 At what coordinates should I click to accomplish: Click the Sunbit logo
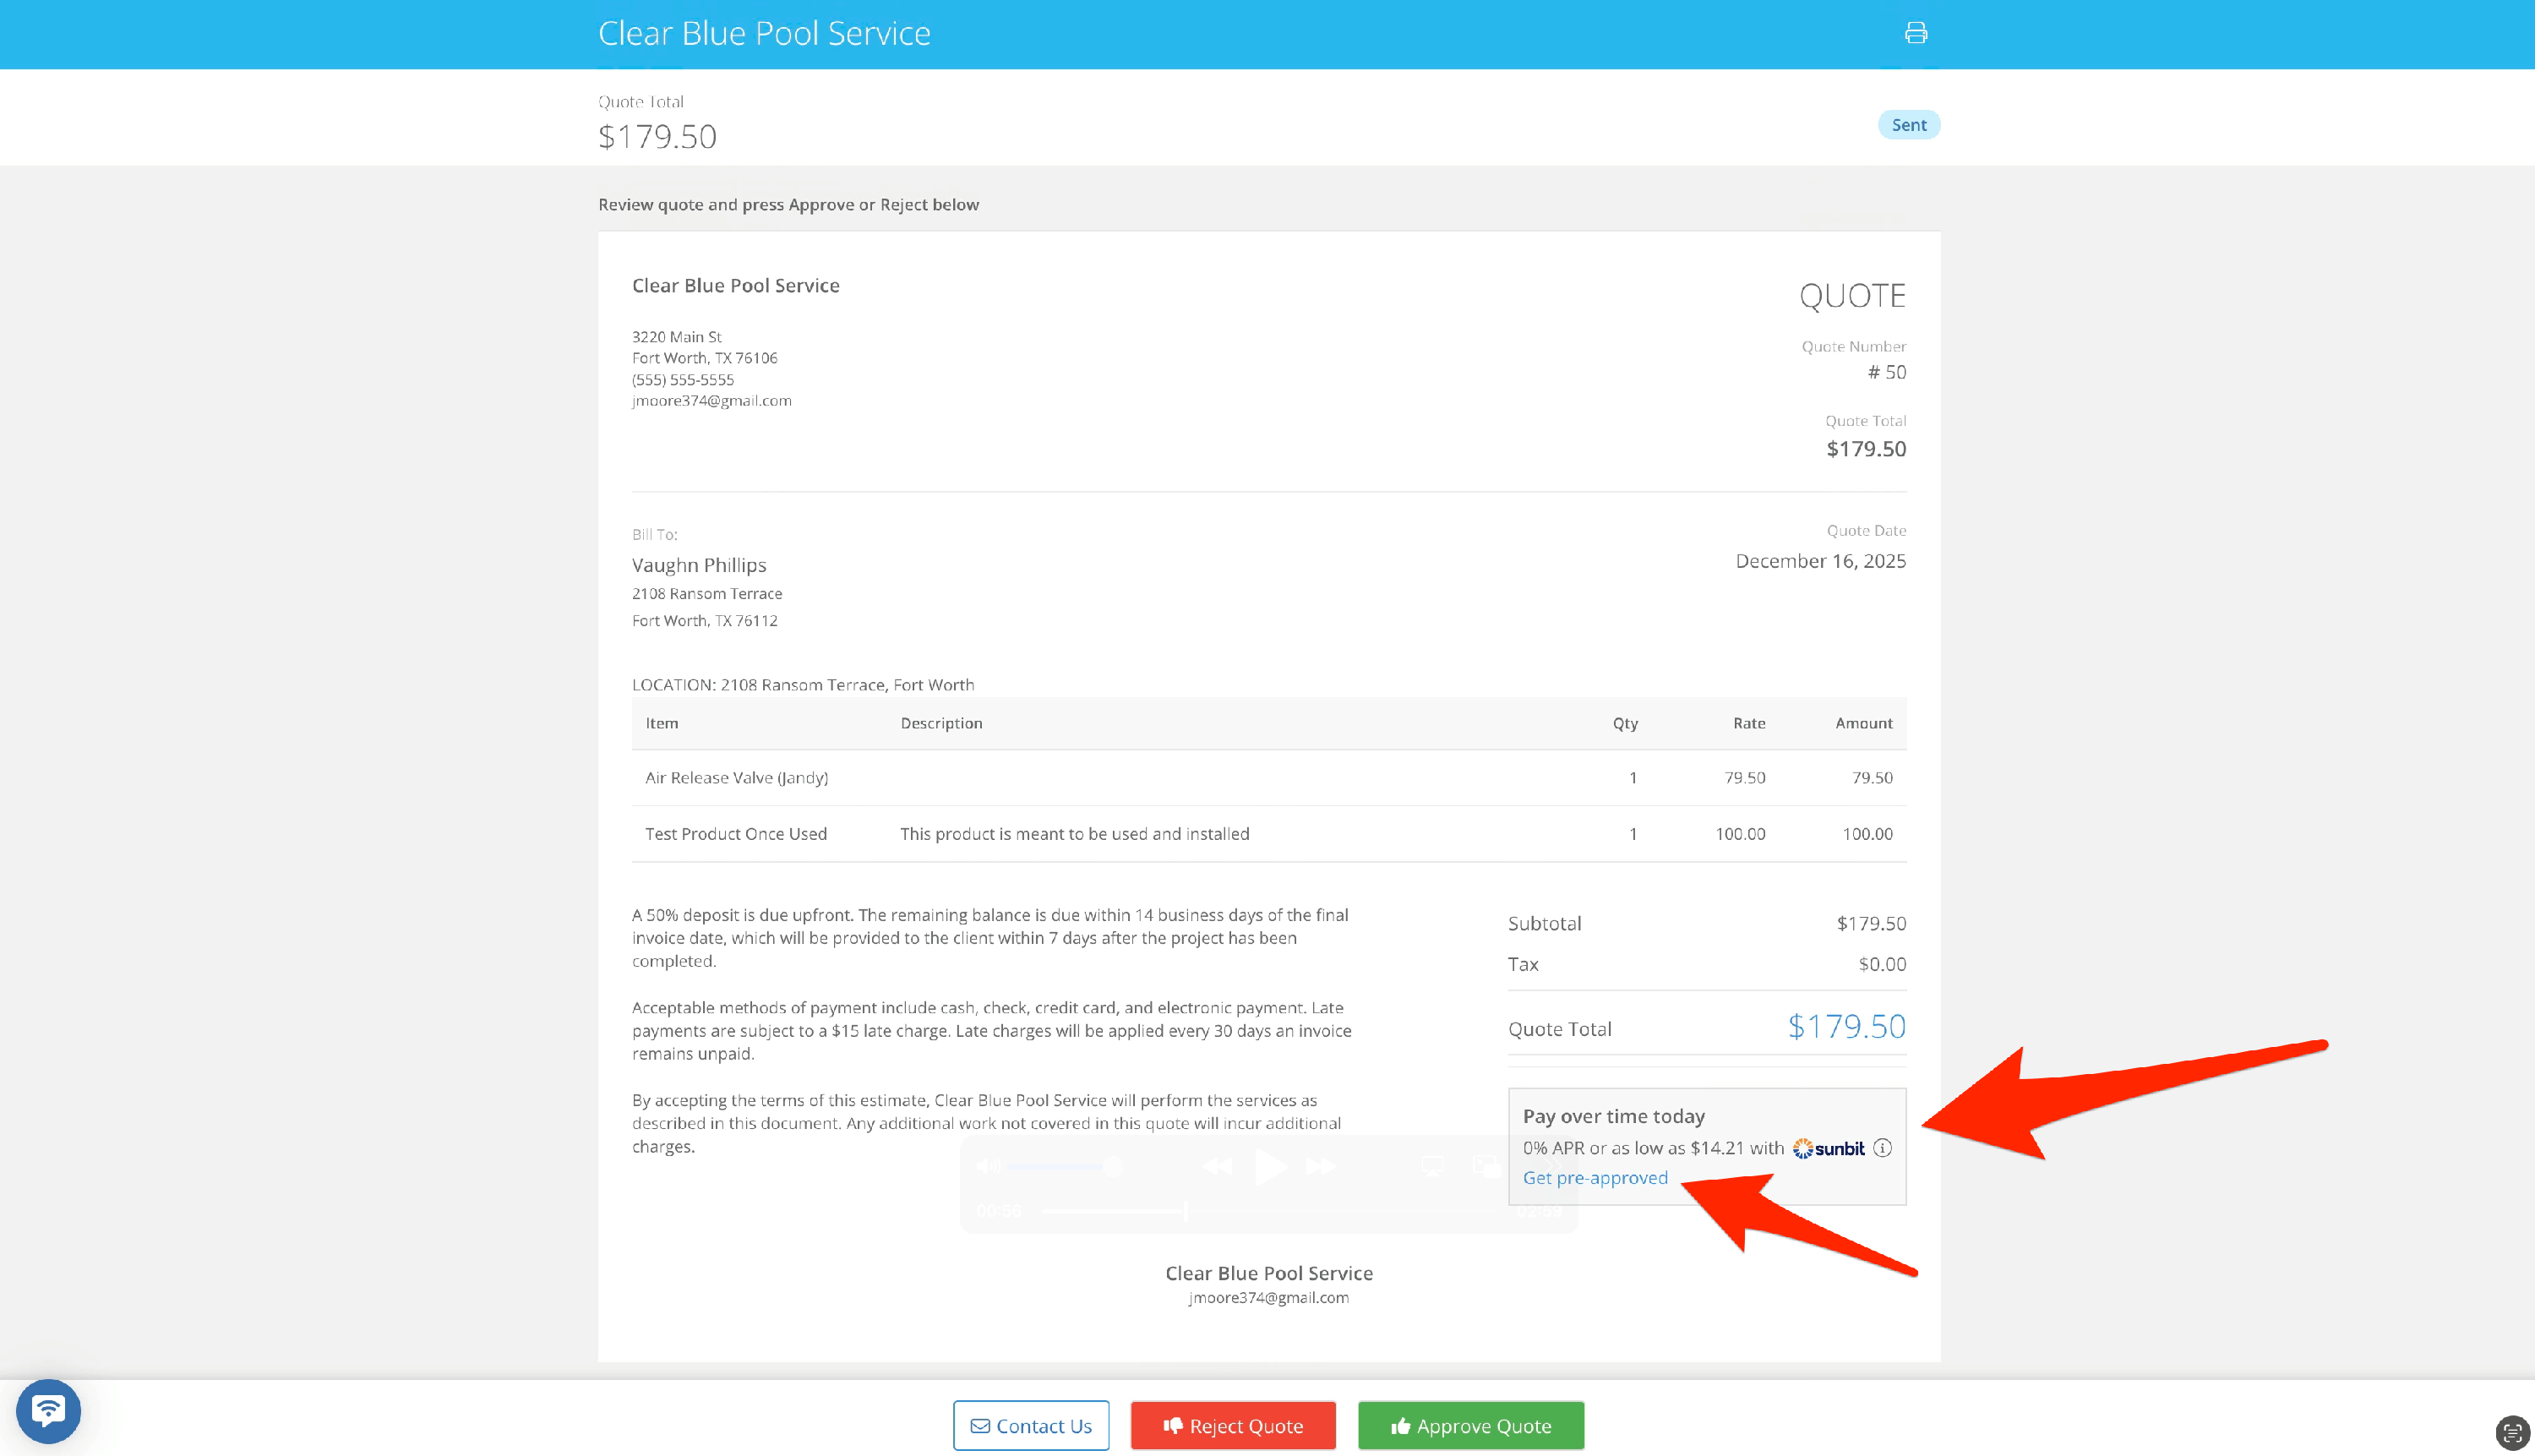click(x=1828, y=1148)
